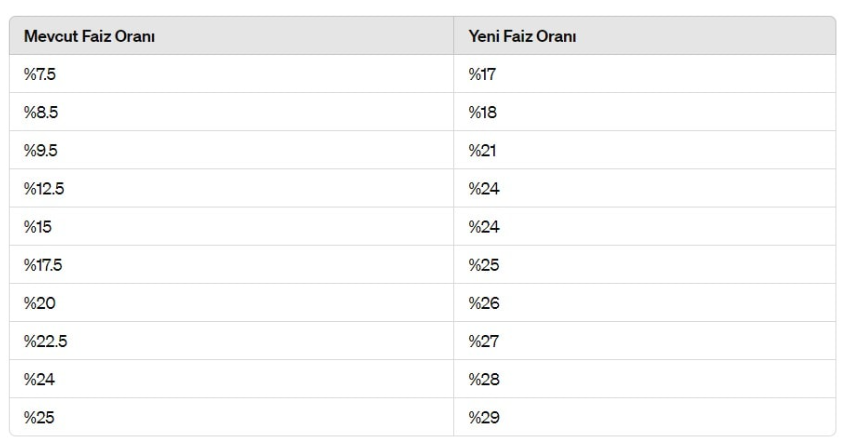The width and height of the screenshot is (847, 447).
Task: Click the %15 current rate cell
Action: point(38,227)
